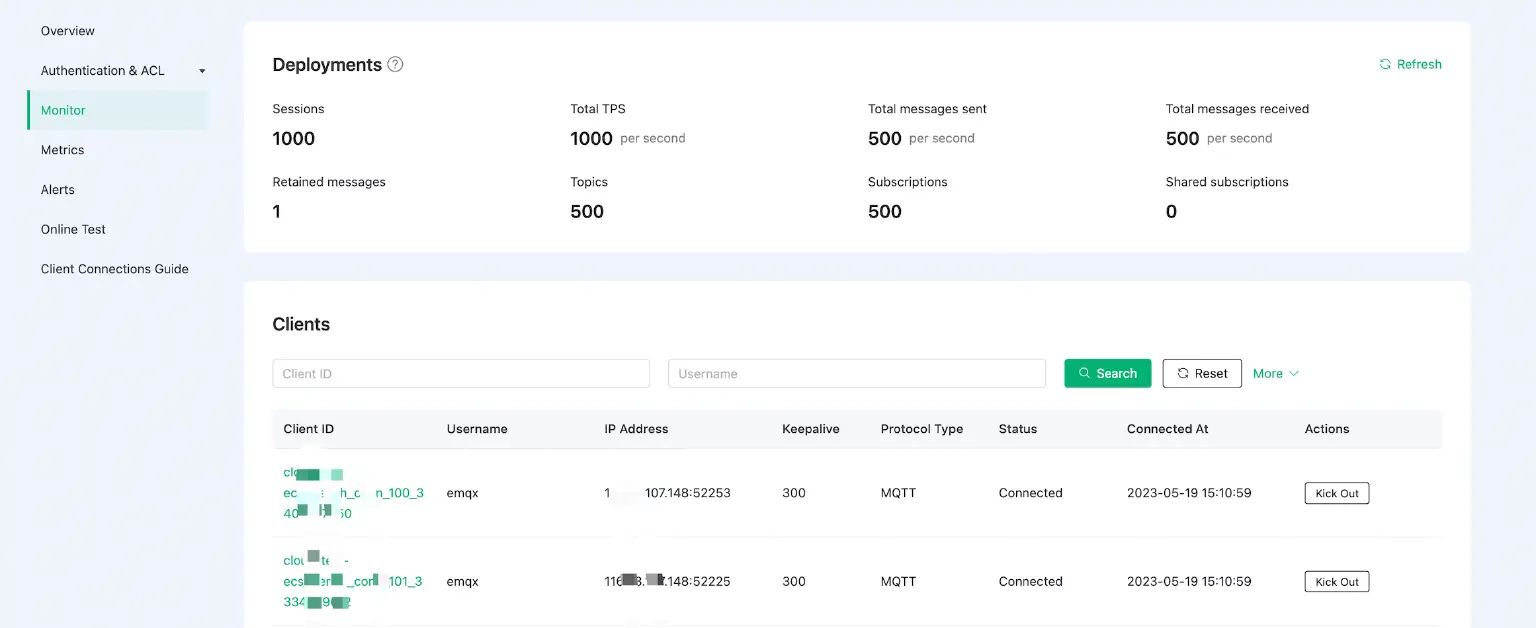The width and height of the screenshot is (1536, 628).
Task: Select Overview in the sidebar
Action: coord(67,30)
